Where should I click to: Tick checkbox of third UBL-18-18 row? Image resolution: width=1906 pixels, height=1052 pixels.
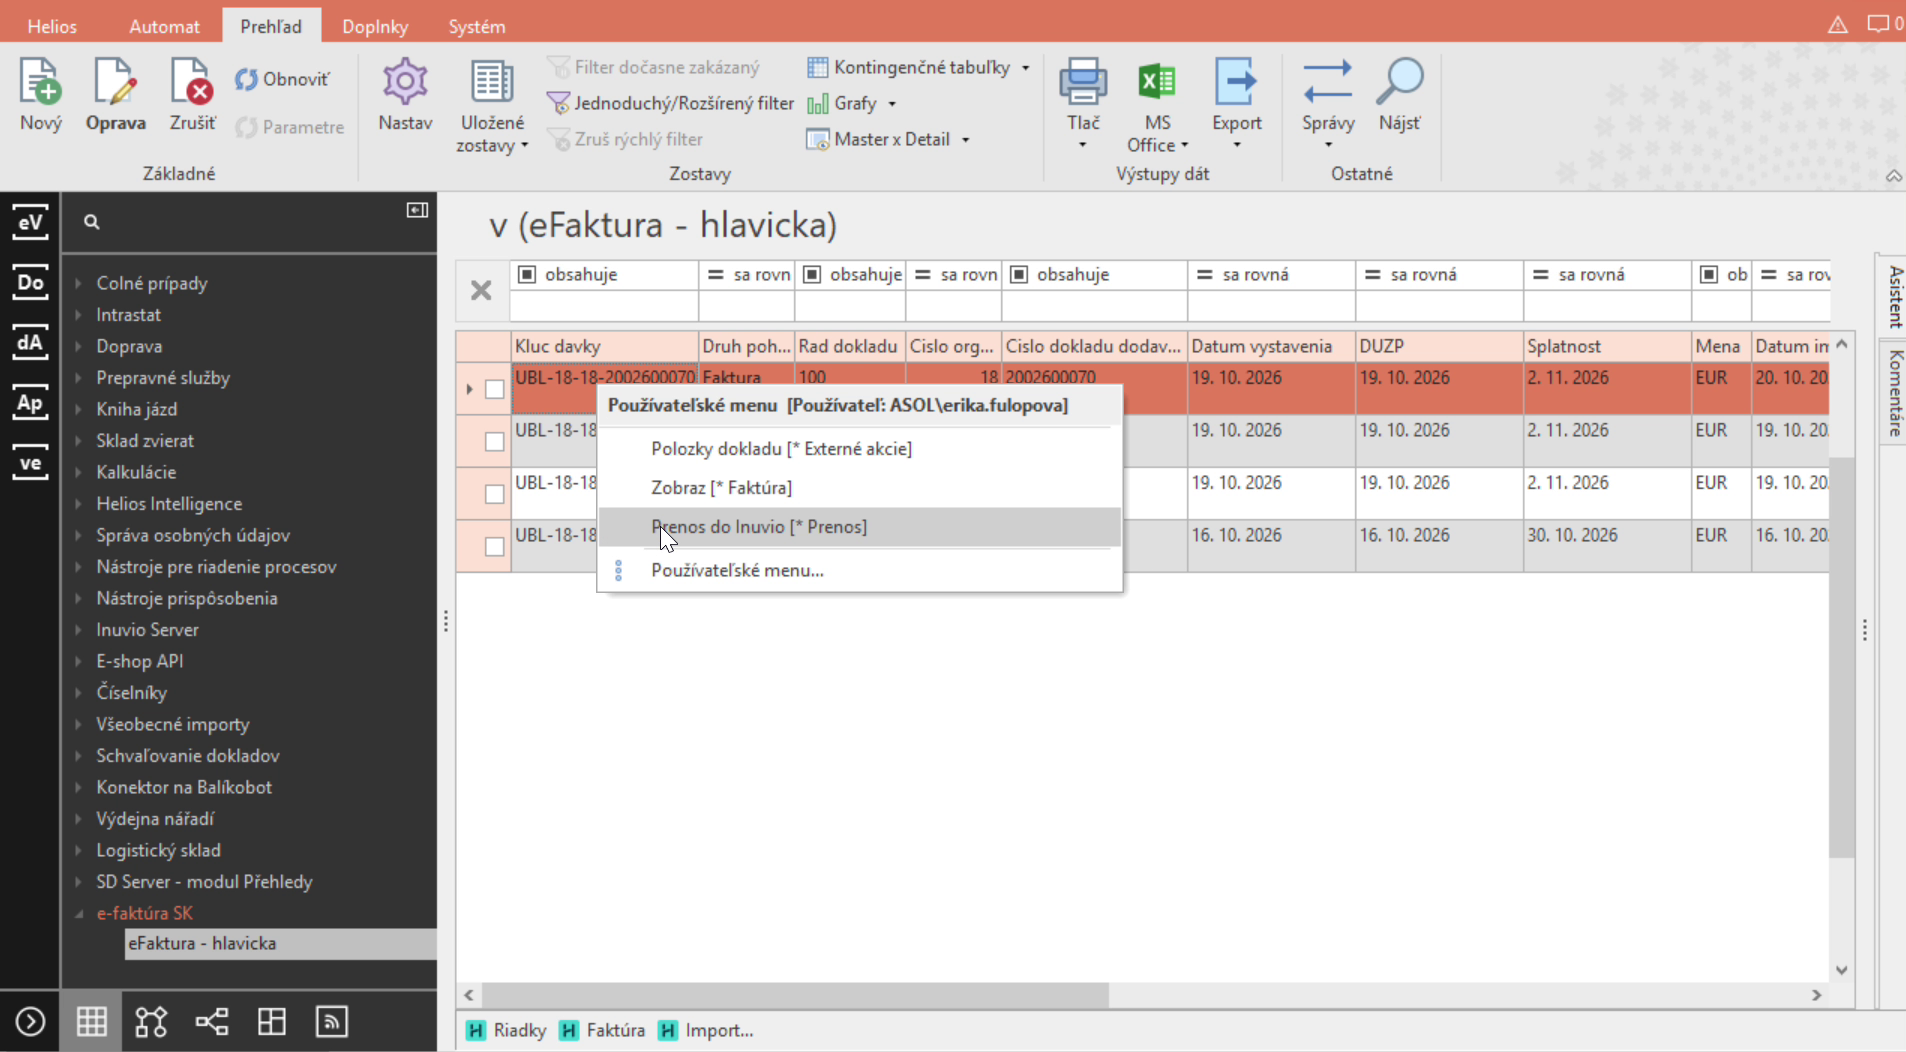[494, 494]
